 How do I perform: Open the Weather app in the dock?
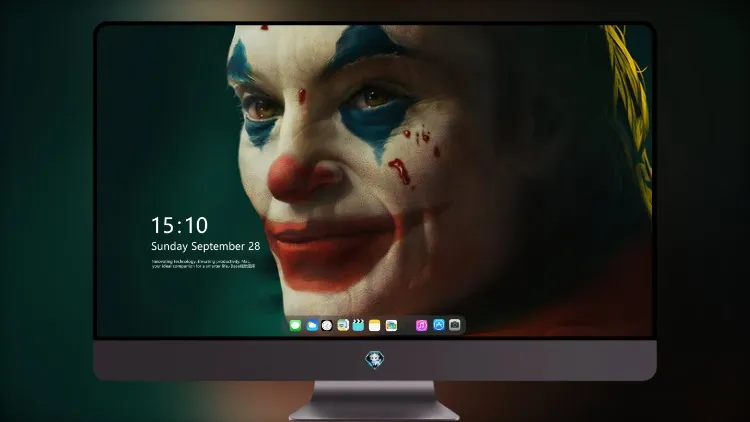[311, 325]
